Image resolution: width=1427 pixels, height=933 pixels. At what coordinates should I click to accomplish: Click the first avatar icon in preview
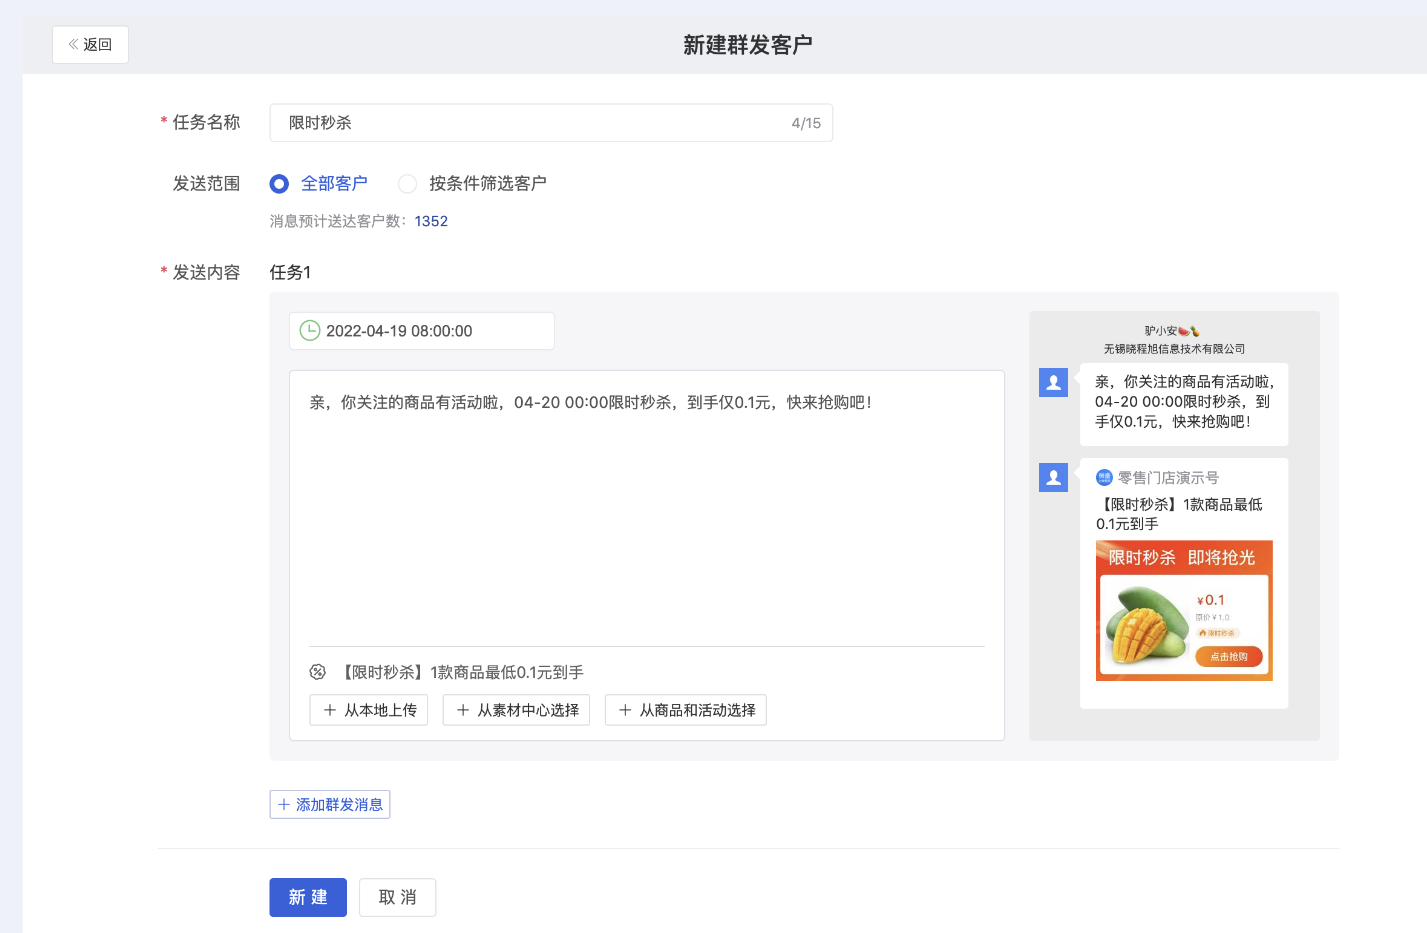tap(1054, 382)
